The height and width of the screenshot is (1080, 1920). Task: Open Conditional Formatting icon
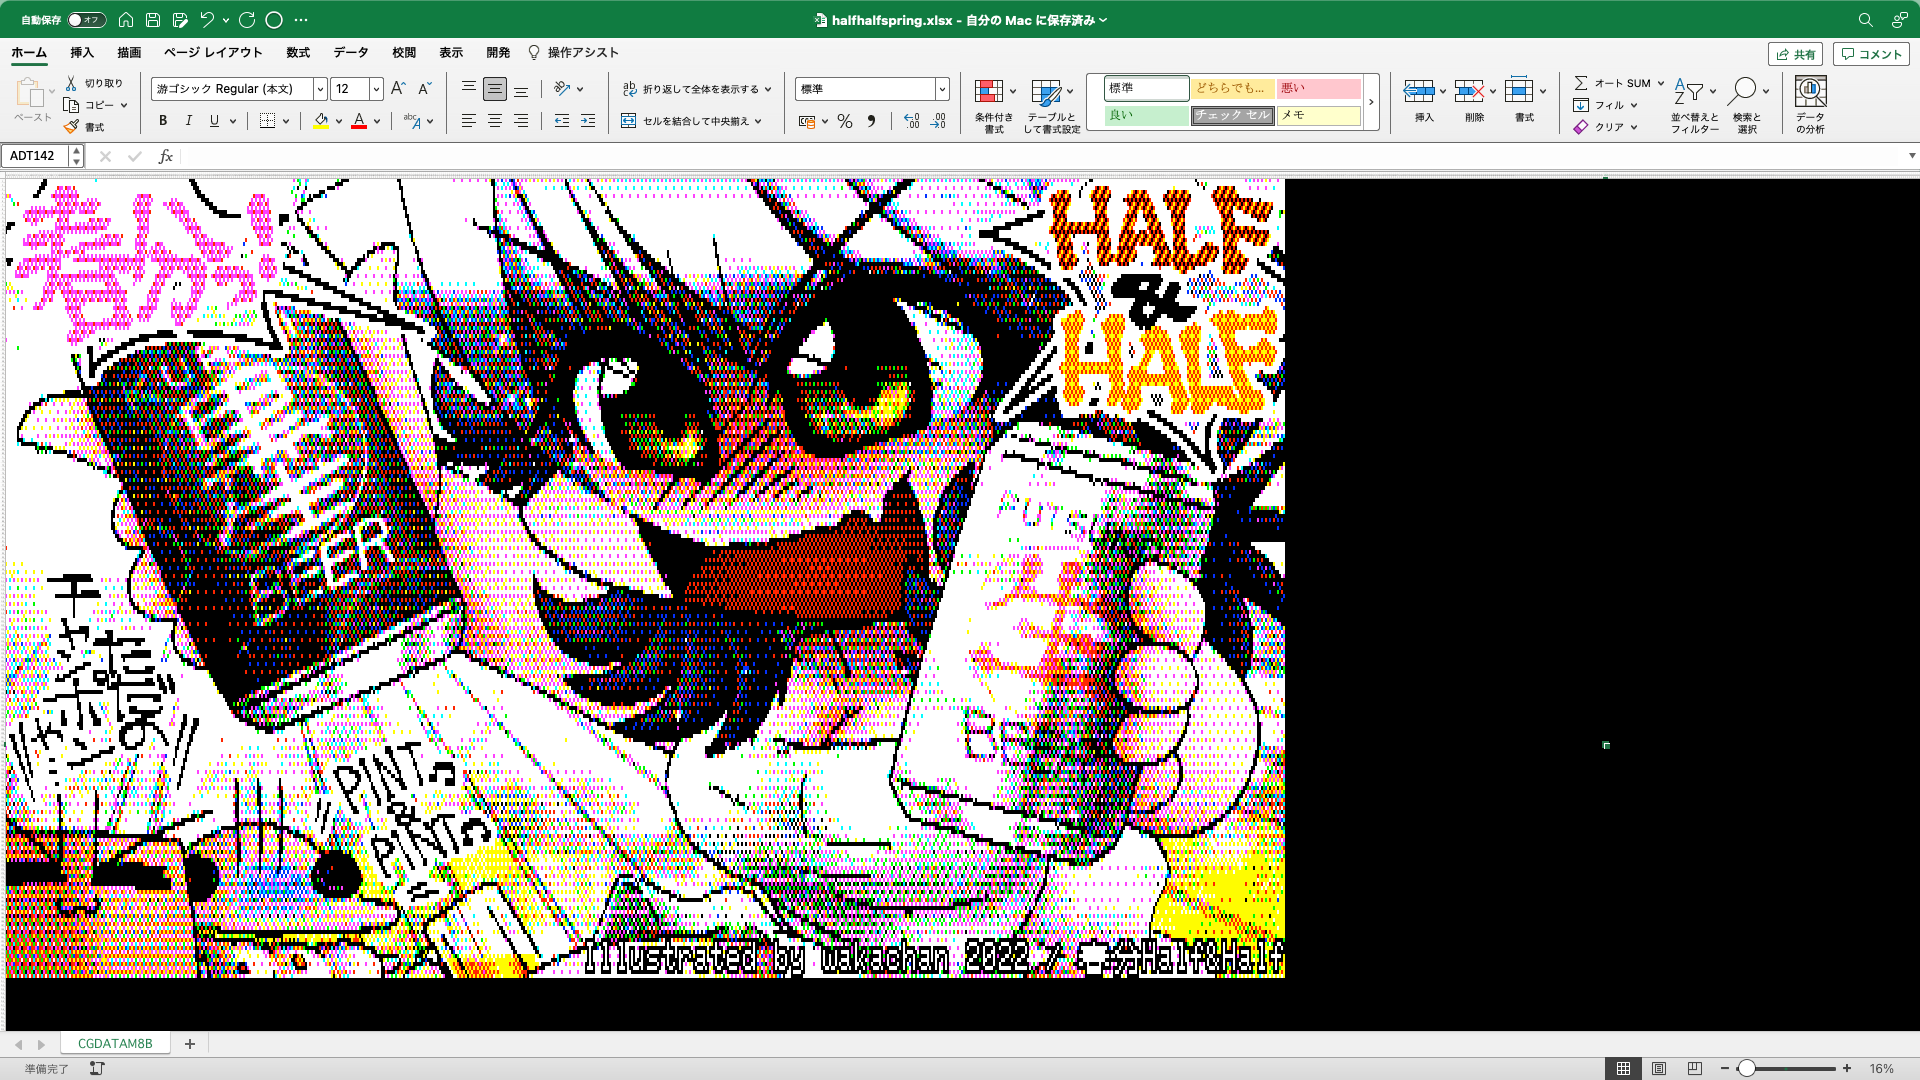pyautogui.click(x=989, y=92)
